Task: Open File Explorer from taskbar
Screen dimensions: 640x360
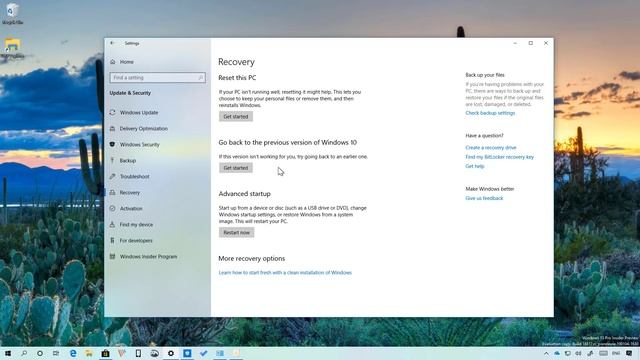Action: pos(89,353)
